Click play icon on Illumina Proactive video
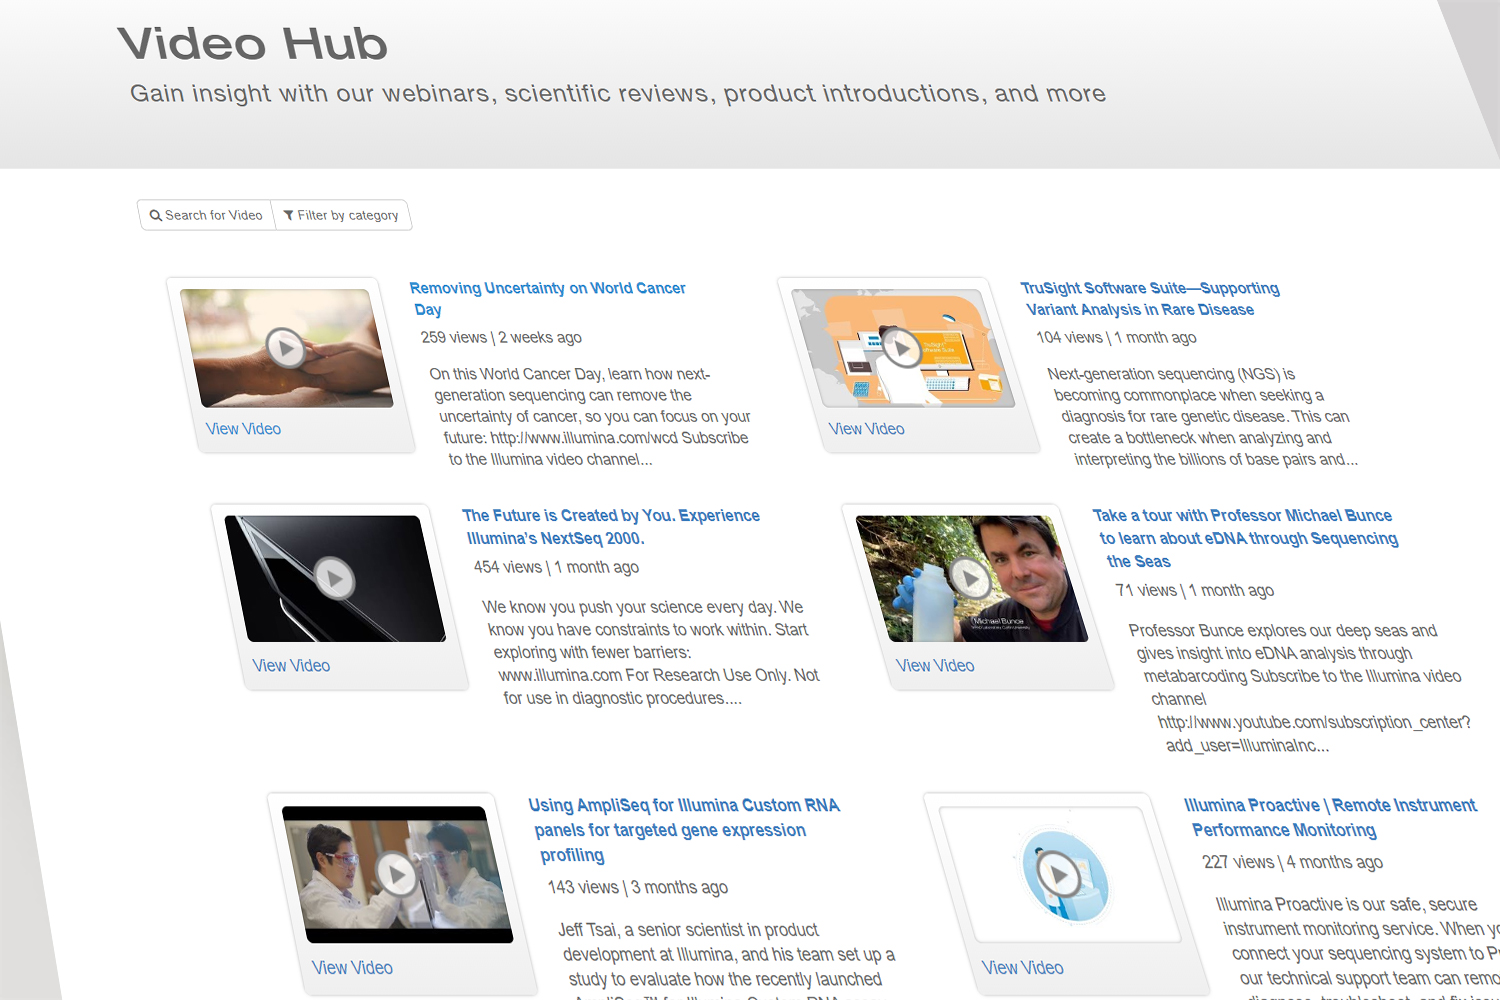The width and height of the screenshot is (1500, 1000). (1058, 876)
